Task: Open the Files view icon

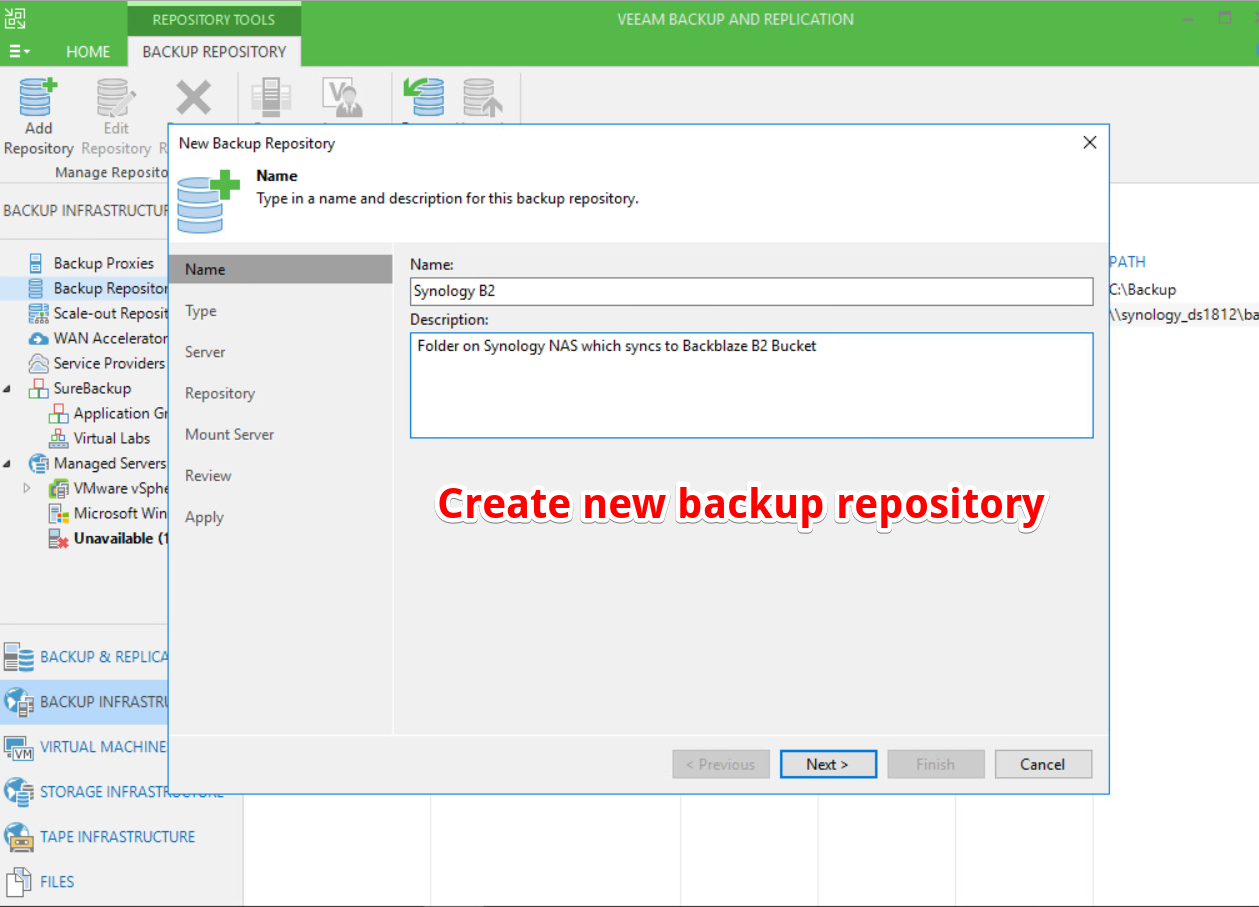Action: click(18, 882)
